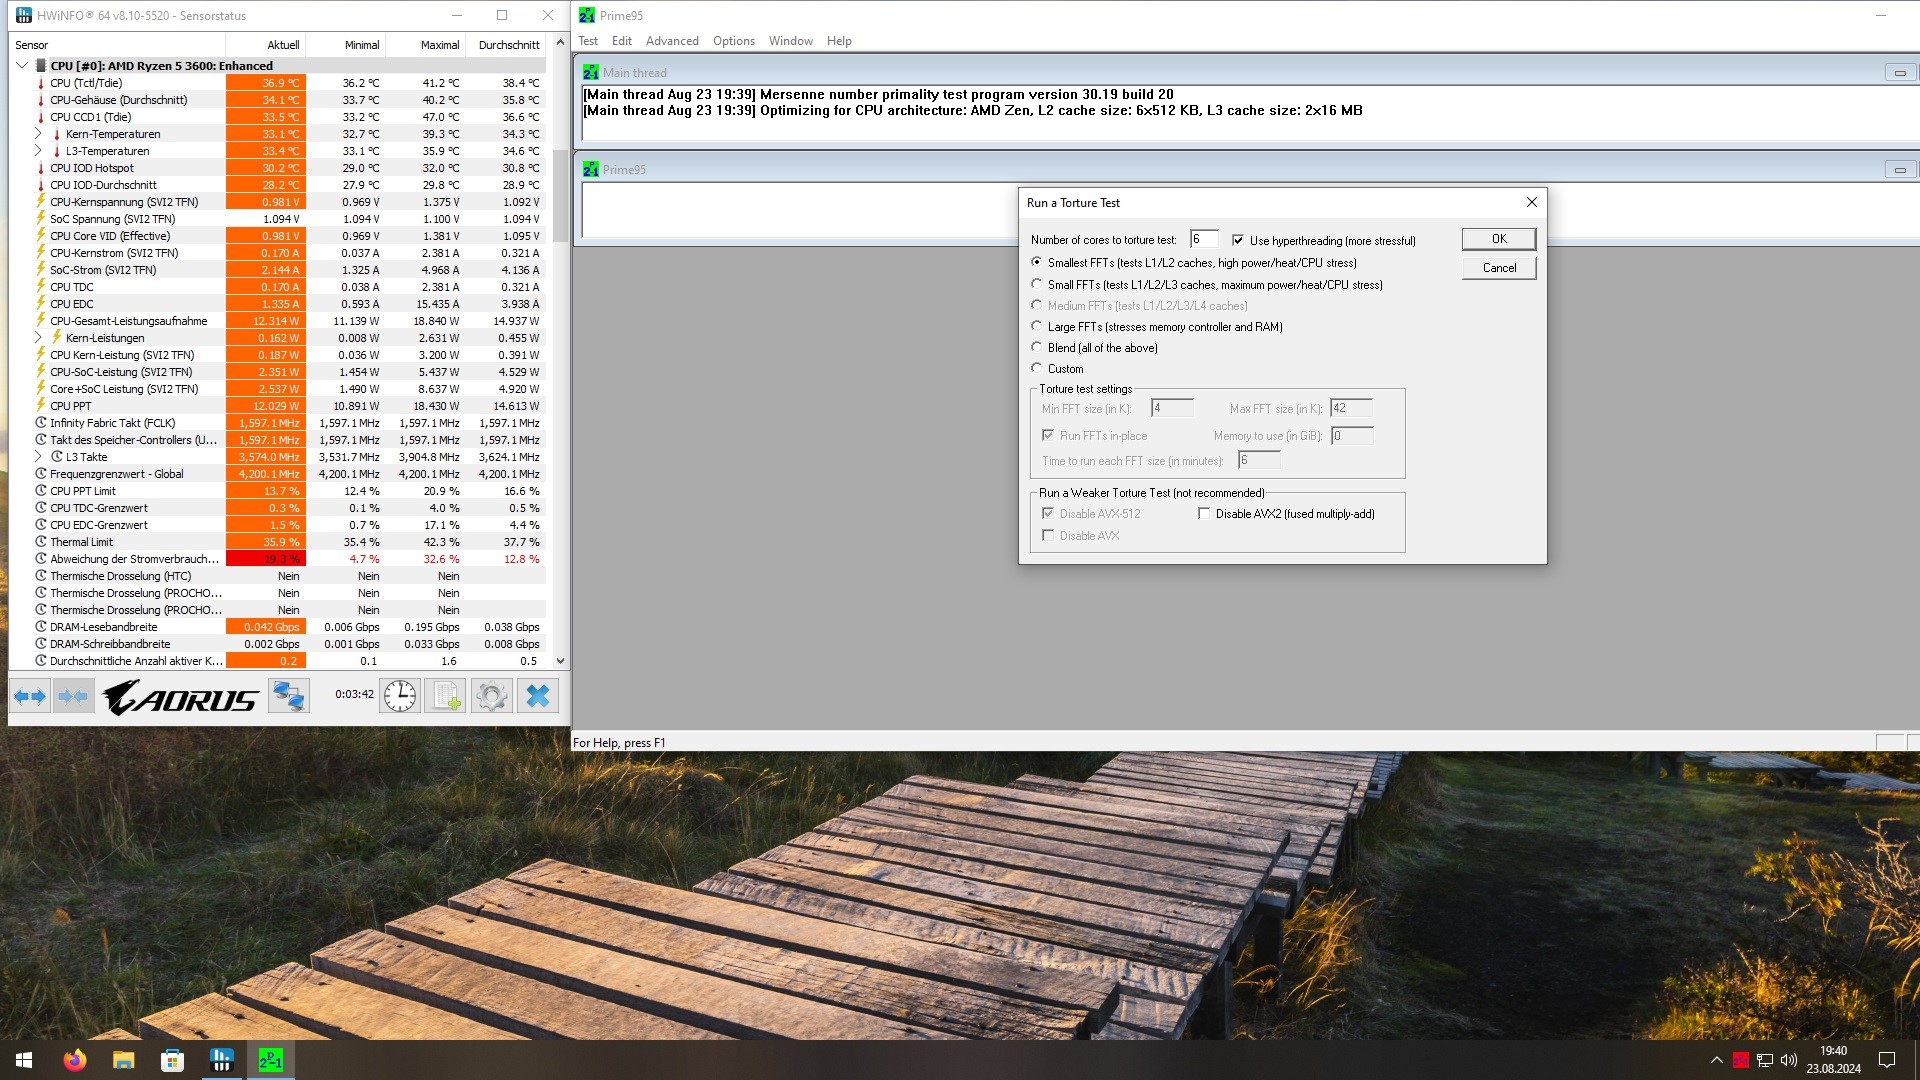The height and width of the screenshot is (1080, 1920).
Task: Expand the Kern-Temperaturen sensor group
Action: point(38,134)
